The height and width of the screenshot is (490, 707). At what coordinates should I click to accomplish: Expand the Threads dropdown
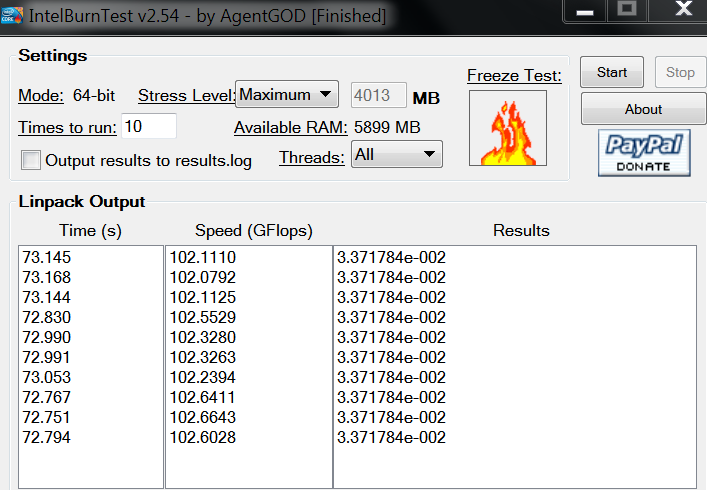click(x=396, y=154)
